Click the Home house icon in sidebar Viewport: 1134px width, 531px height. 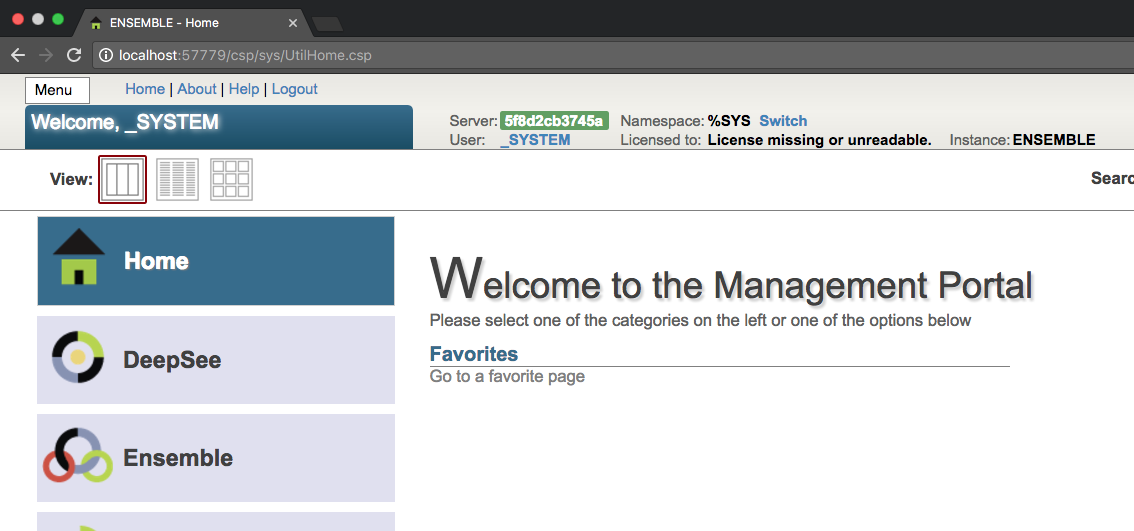tap(79, 258)
